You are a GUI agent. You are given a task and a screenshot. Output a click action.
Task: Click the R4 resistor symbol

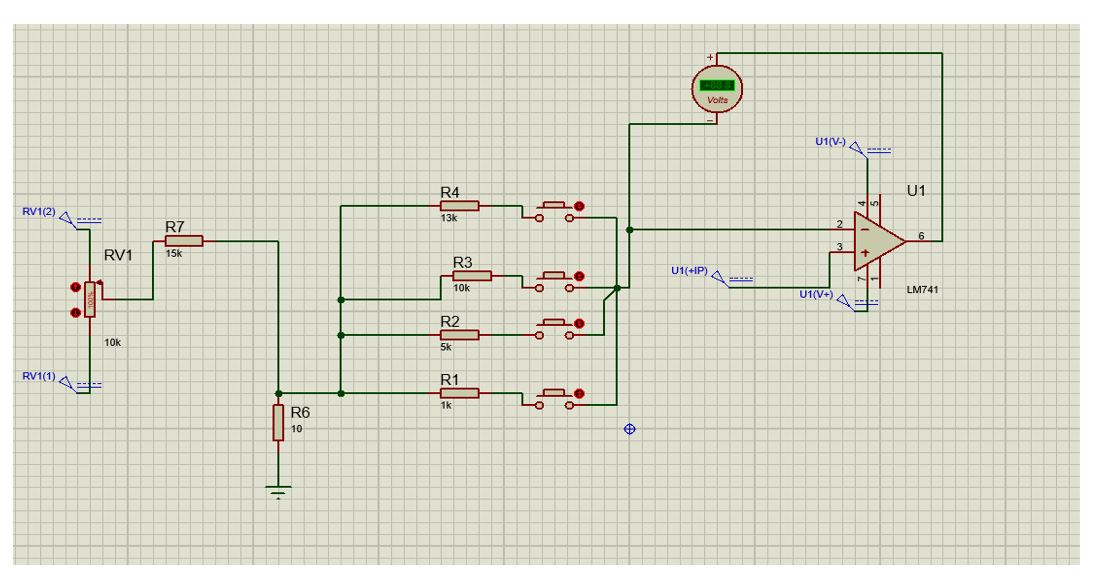[460, 206]
